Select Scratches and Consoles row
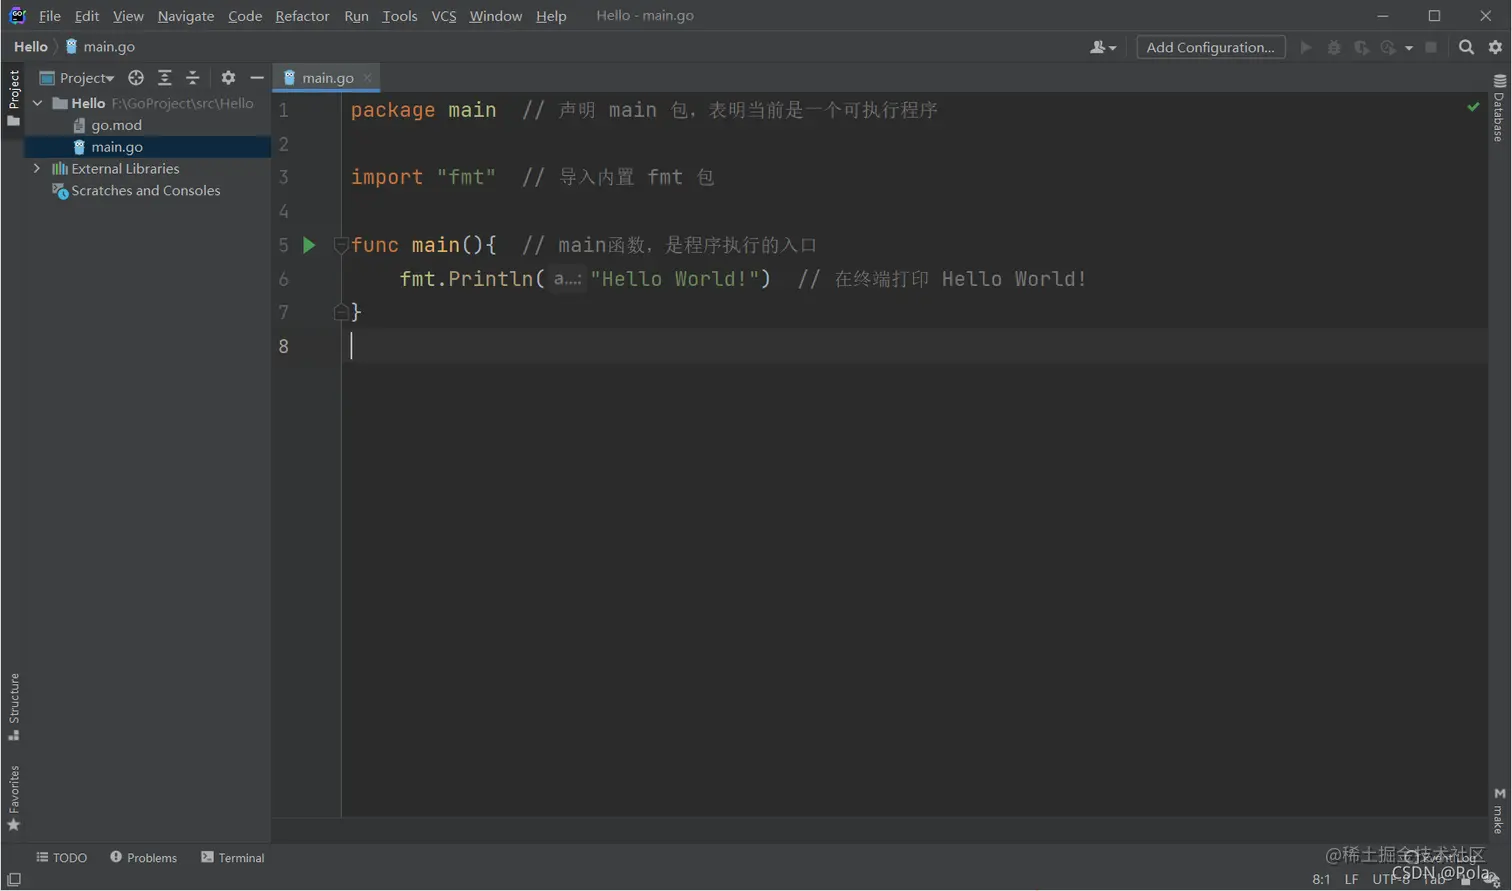The height and width of the screenshot is (891, 1512). click(148, 191)
